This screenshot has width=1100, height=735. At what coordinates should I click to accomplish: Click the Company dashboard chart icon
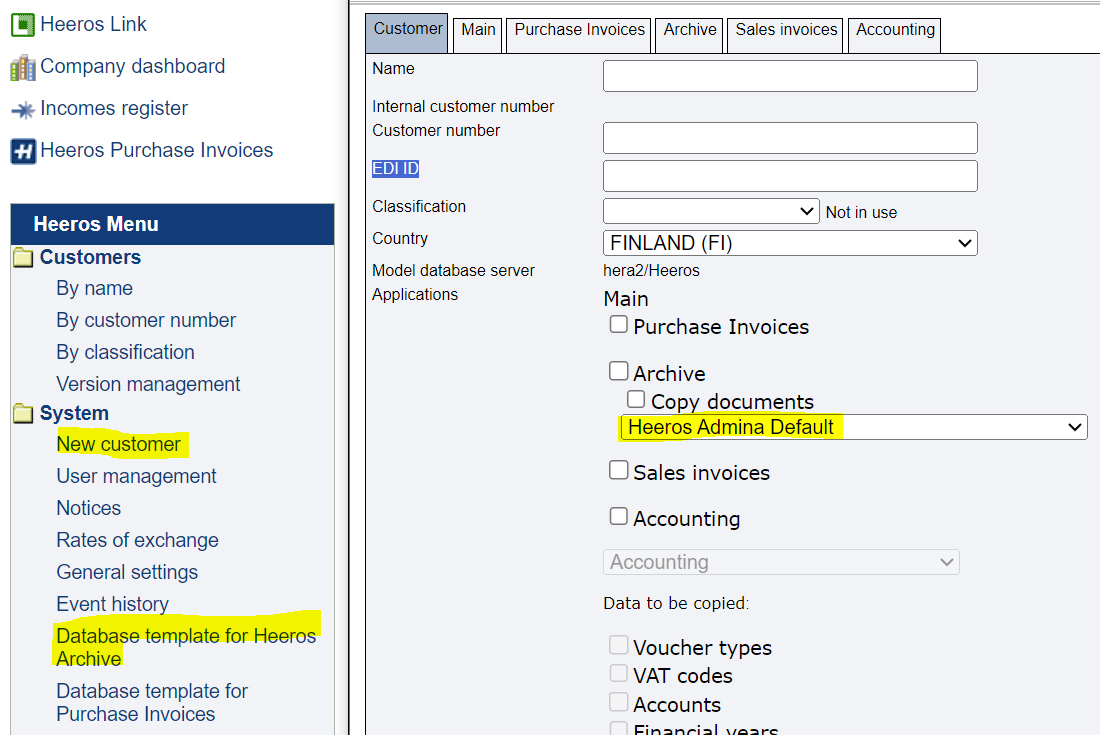click(22, 67)
